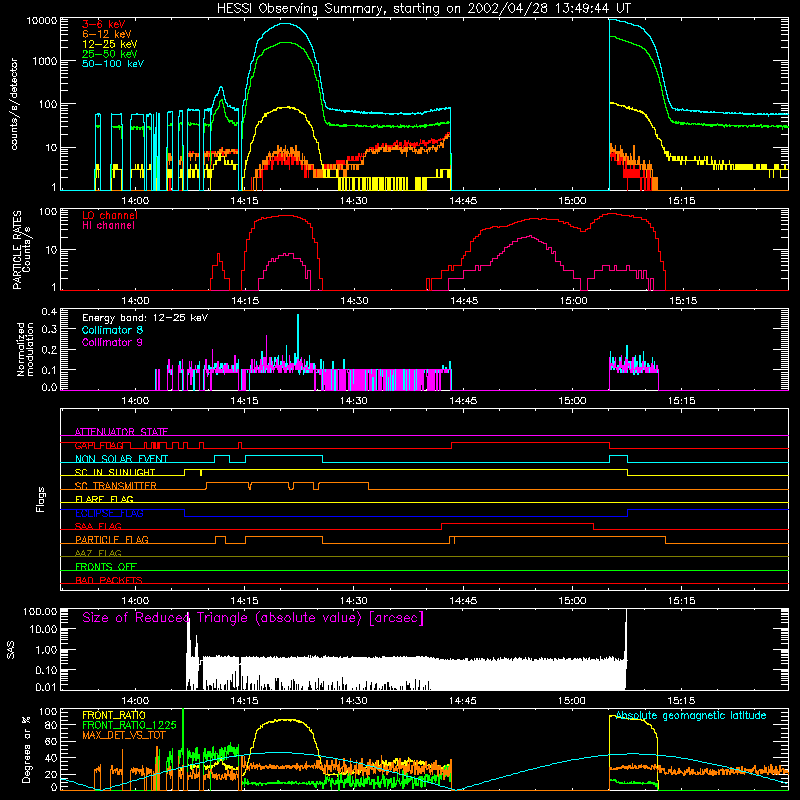800x800 pixels.
Task: Click the counts/s/detector axis title
Action: (14, 104)
